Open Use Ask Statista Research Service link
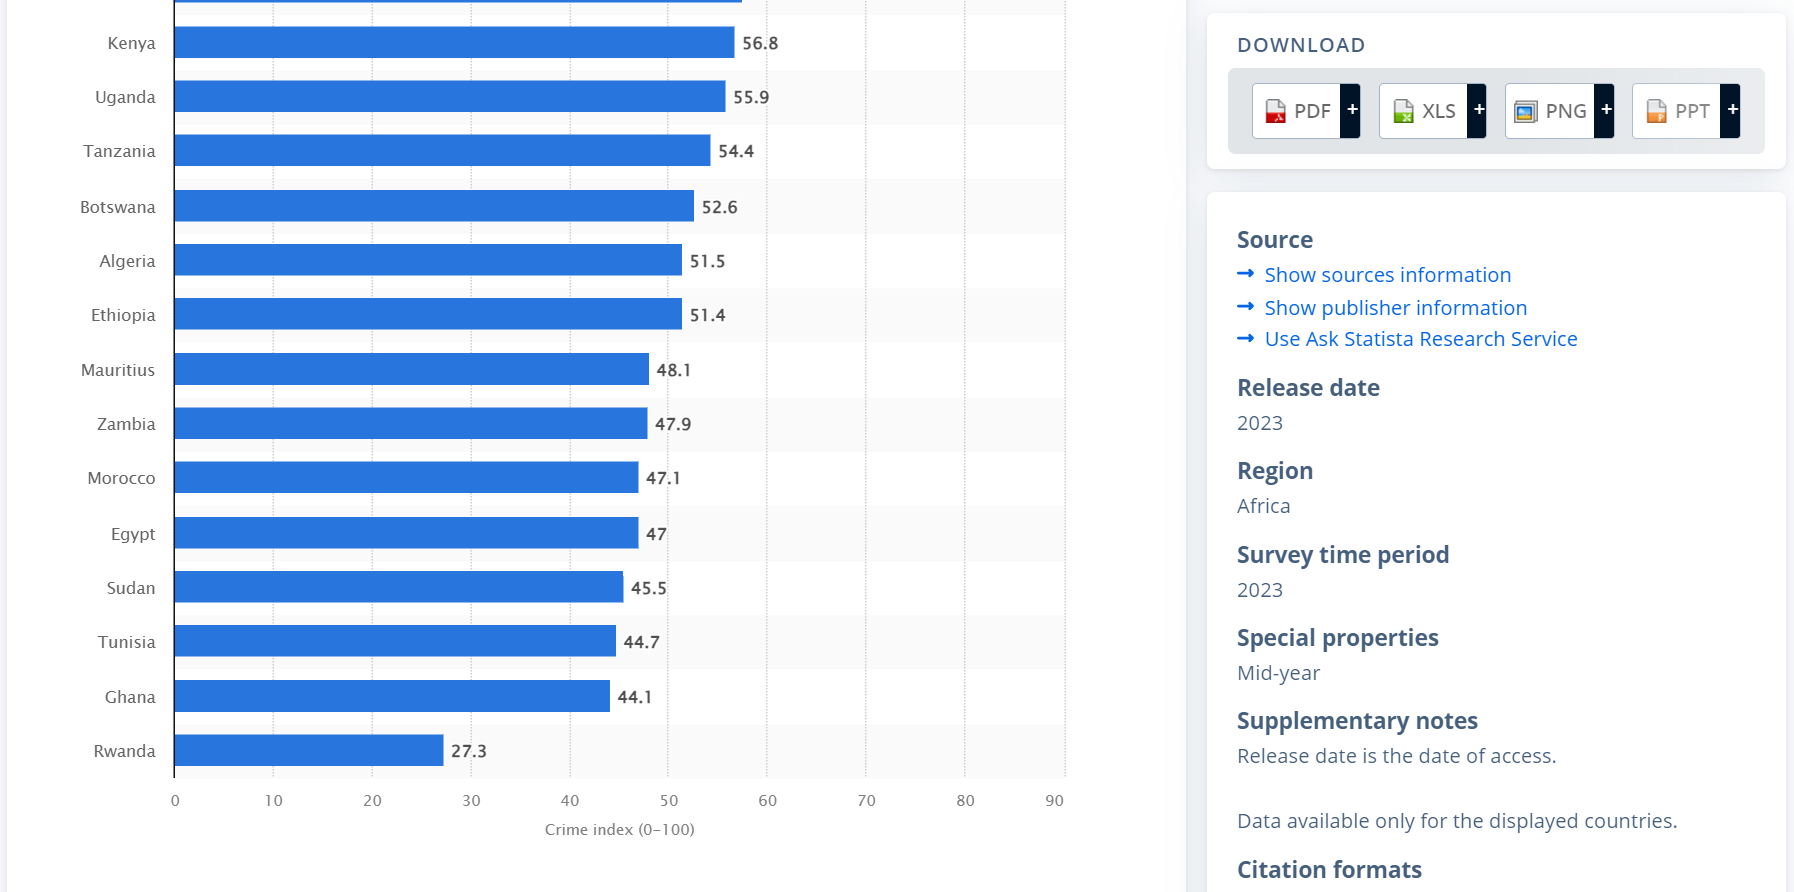This screenshot has width=1794, height=892. tap(1420, 339)
